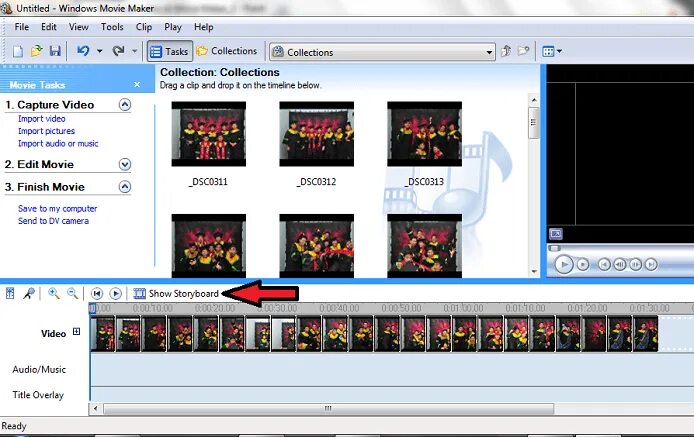Expand the Video track

tap(77, 332)
